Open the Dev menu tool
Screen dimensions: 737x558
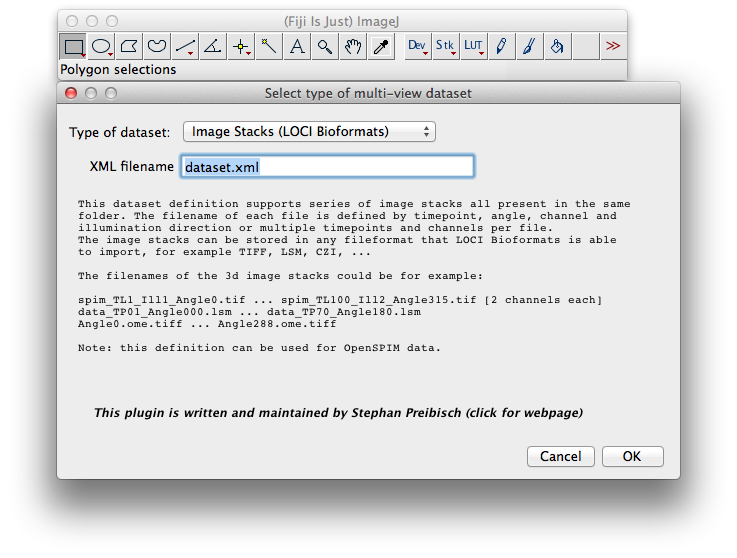[417, 46]
